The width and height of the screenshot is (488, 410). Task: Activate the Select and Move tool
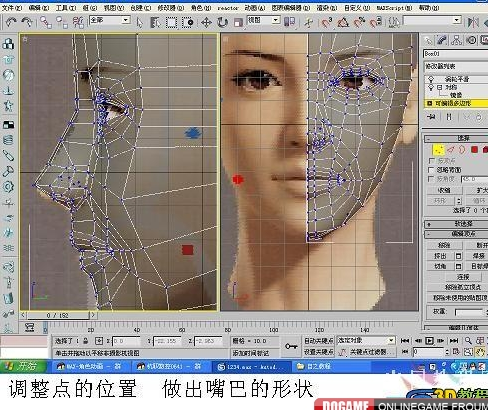[x=206, y=23]
